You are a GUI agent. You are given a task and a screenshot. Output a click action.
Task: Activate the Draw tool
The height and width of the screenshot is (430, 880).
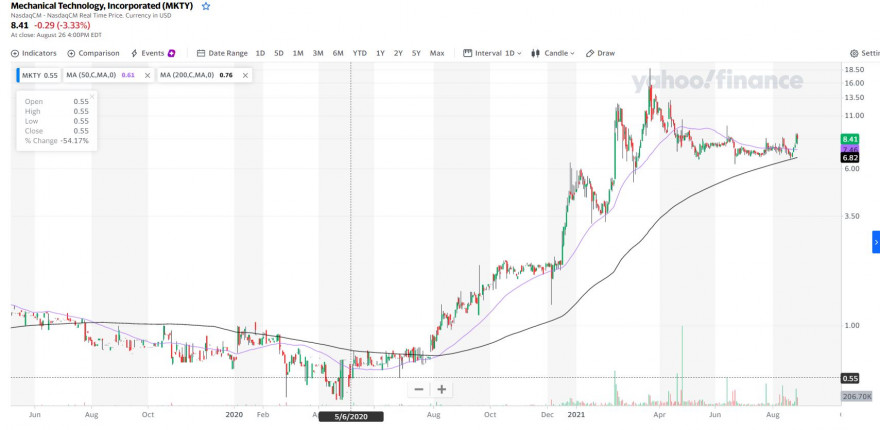coord(600,53)
